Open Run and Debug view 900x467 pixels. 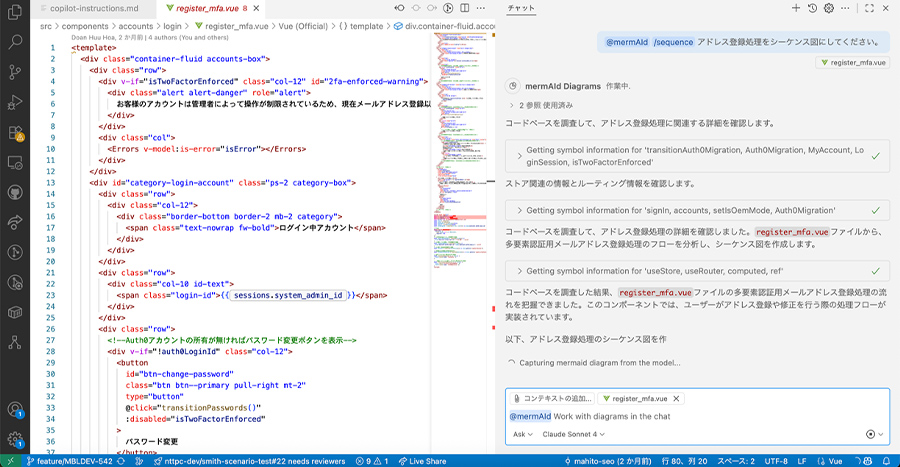15,102
